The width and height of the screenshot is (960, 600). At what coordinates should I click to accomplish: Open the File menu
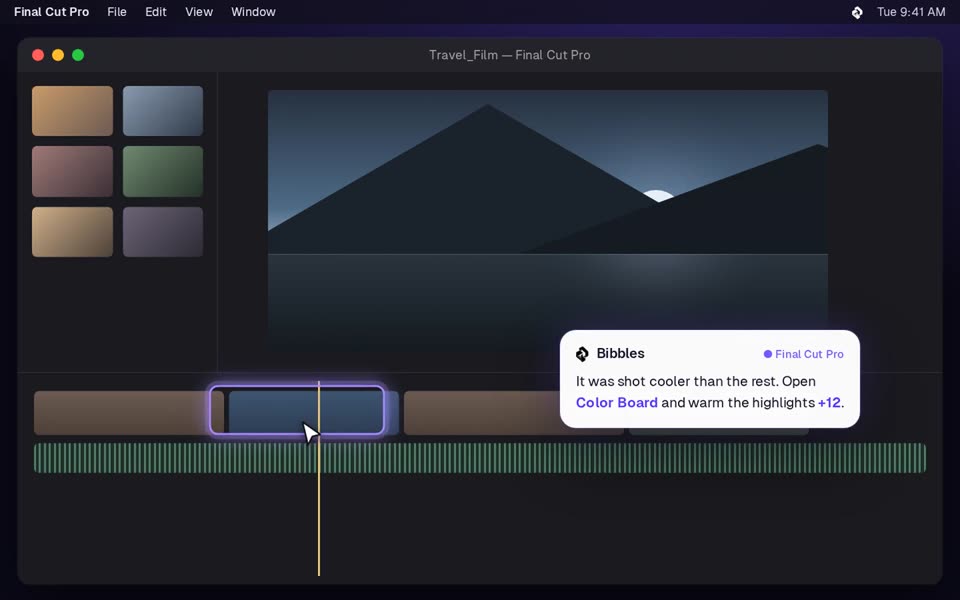tap(116, 12)
